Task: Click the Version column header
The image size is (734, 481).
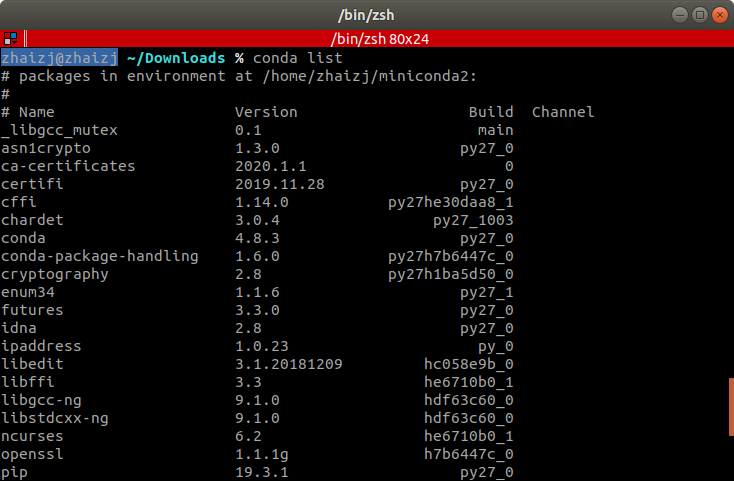Action: click(266, 112)
